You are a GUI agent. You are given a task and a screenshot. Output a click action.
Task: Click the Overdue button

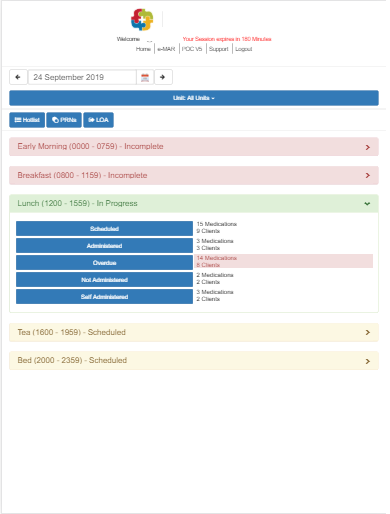104,263
